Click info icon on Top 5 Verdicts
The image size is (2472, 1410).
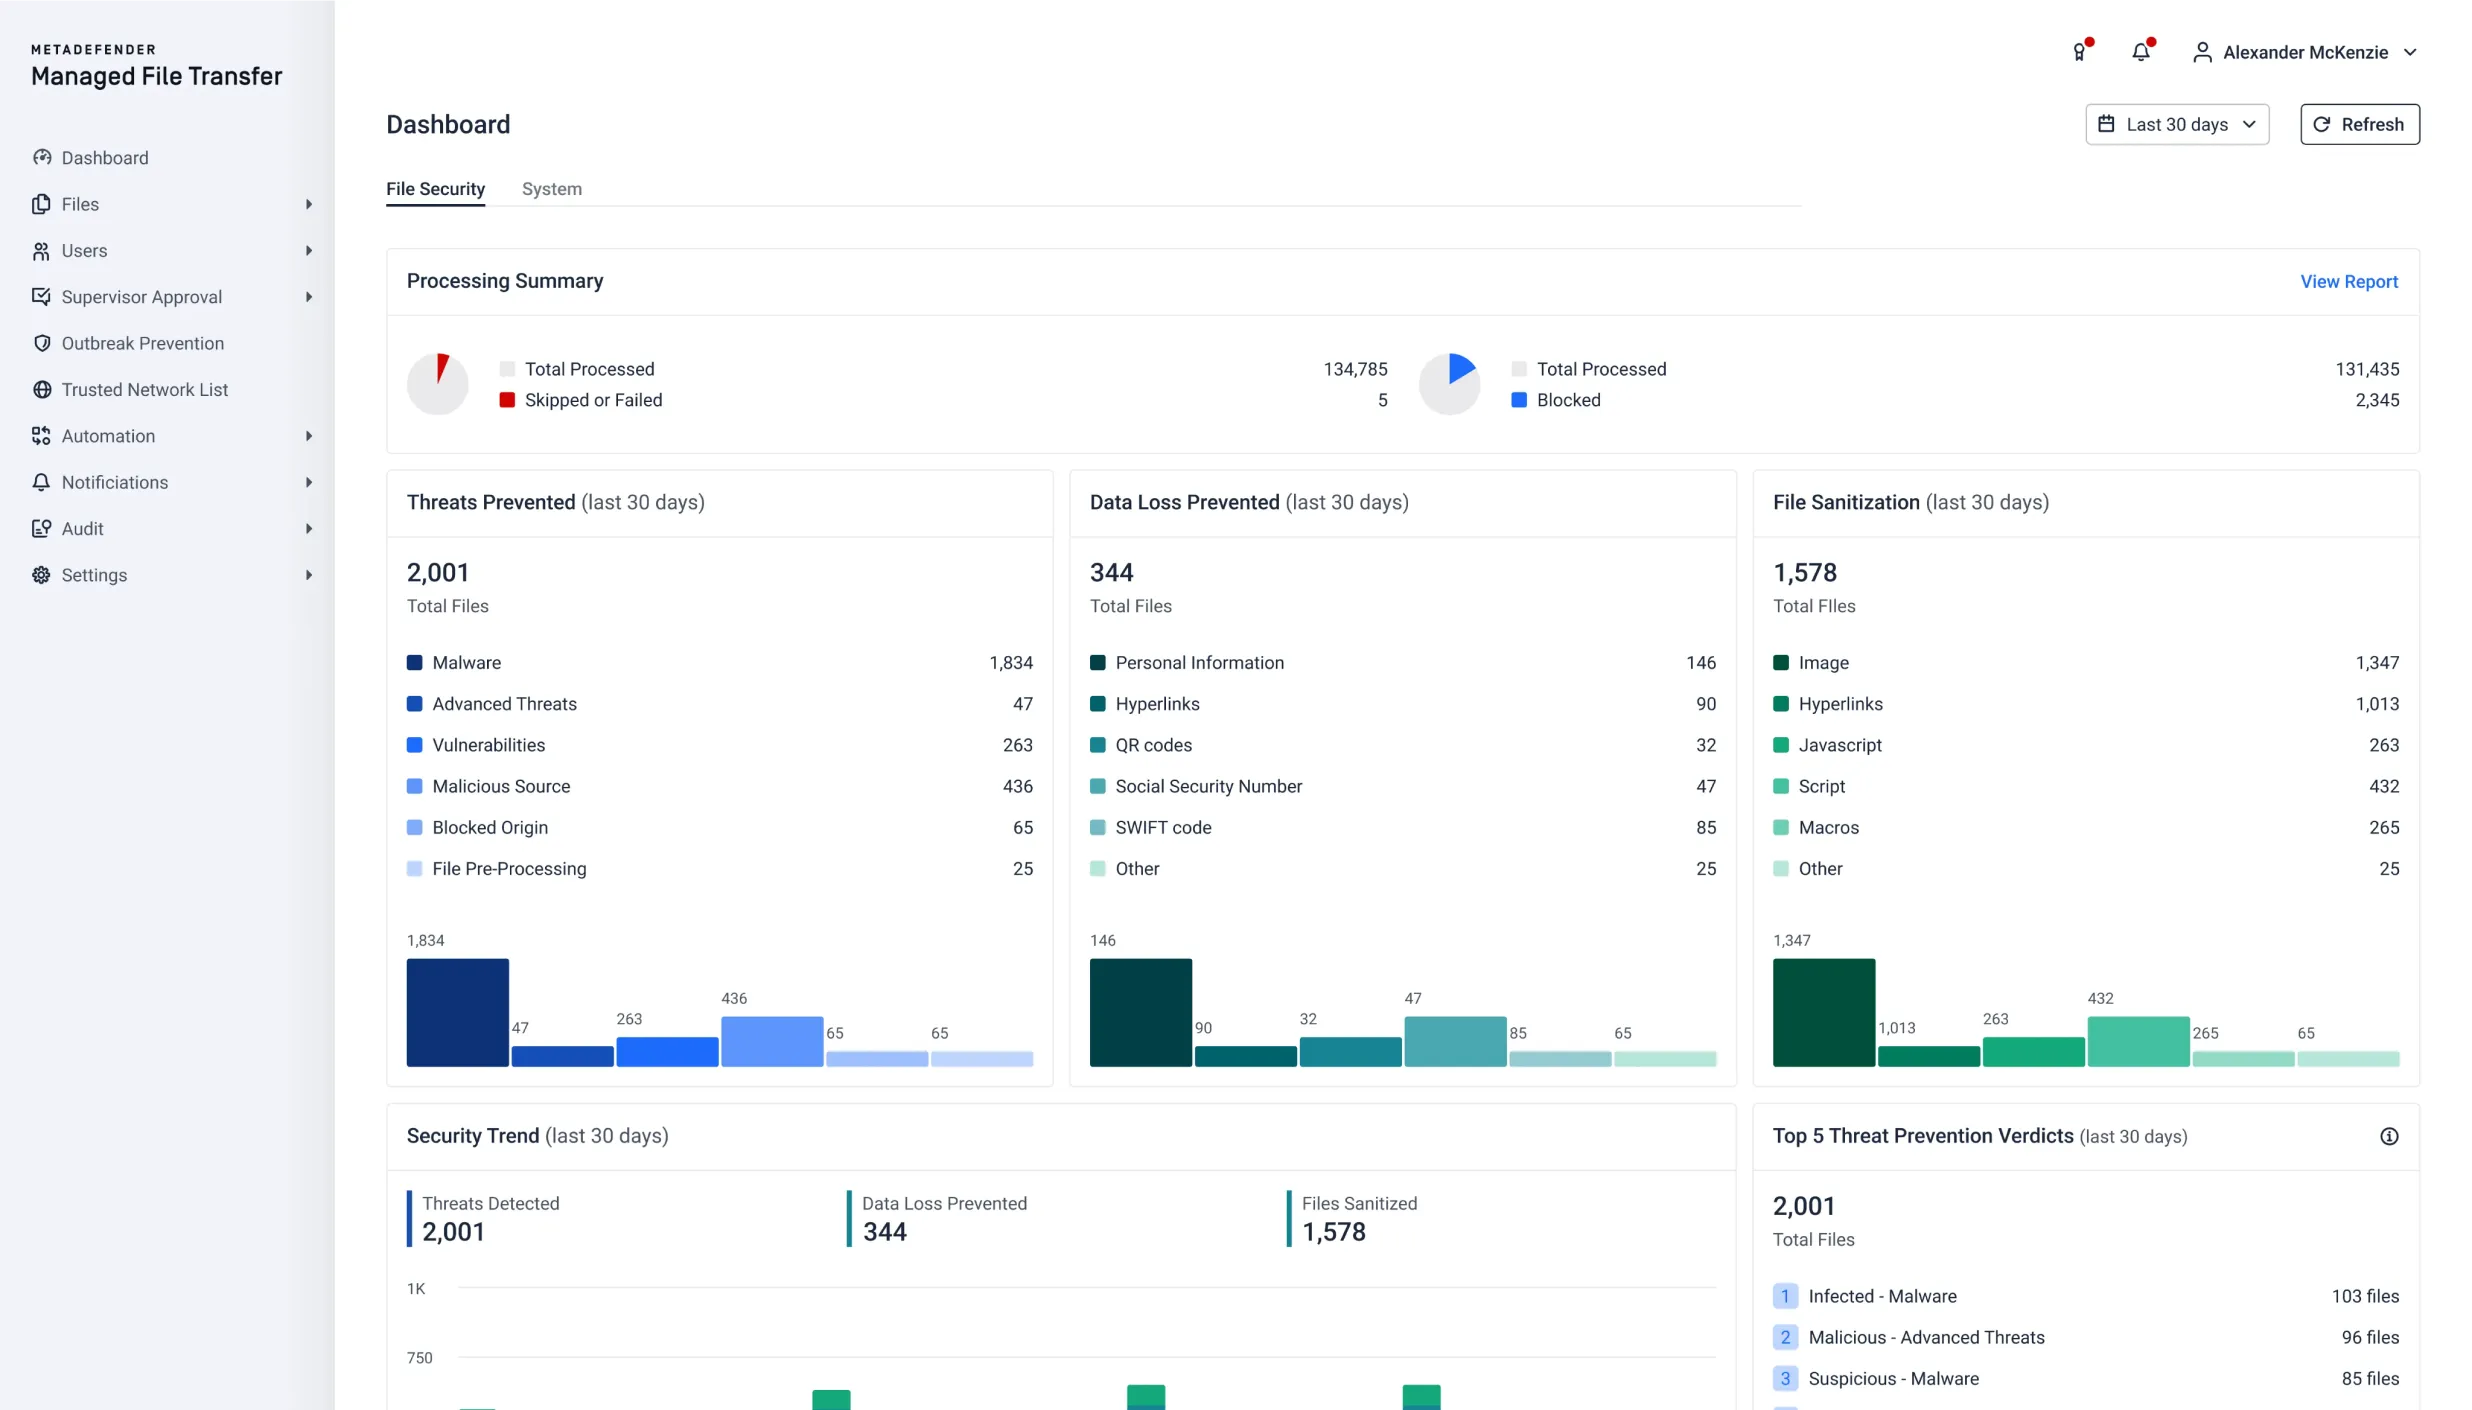pyautogui.click(x=2388, y=1136)
